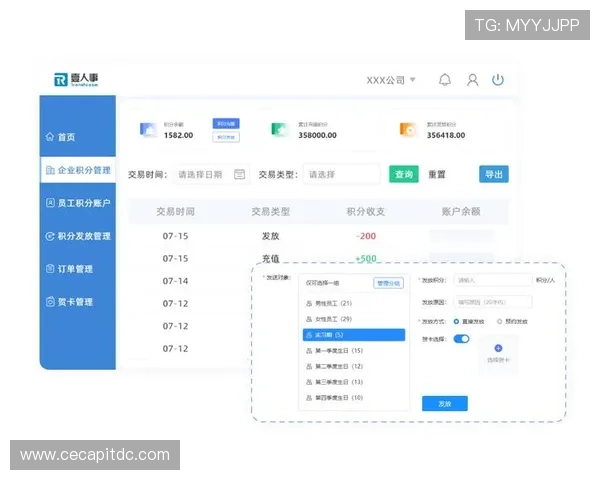Open the notification bell icon

point(445,80)
